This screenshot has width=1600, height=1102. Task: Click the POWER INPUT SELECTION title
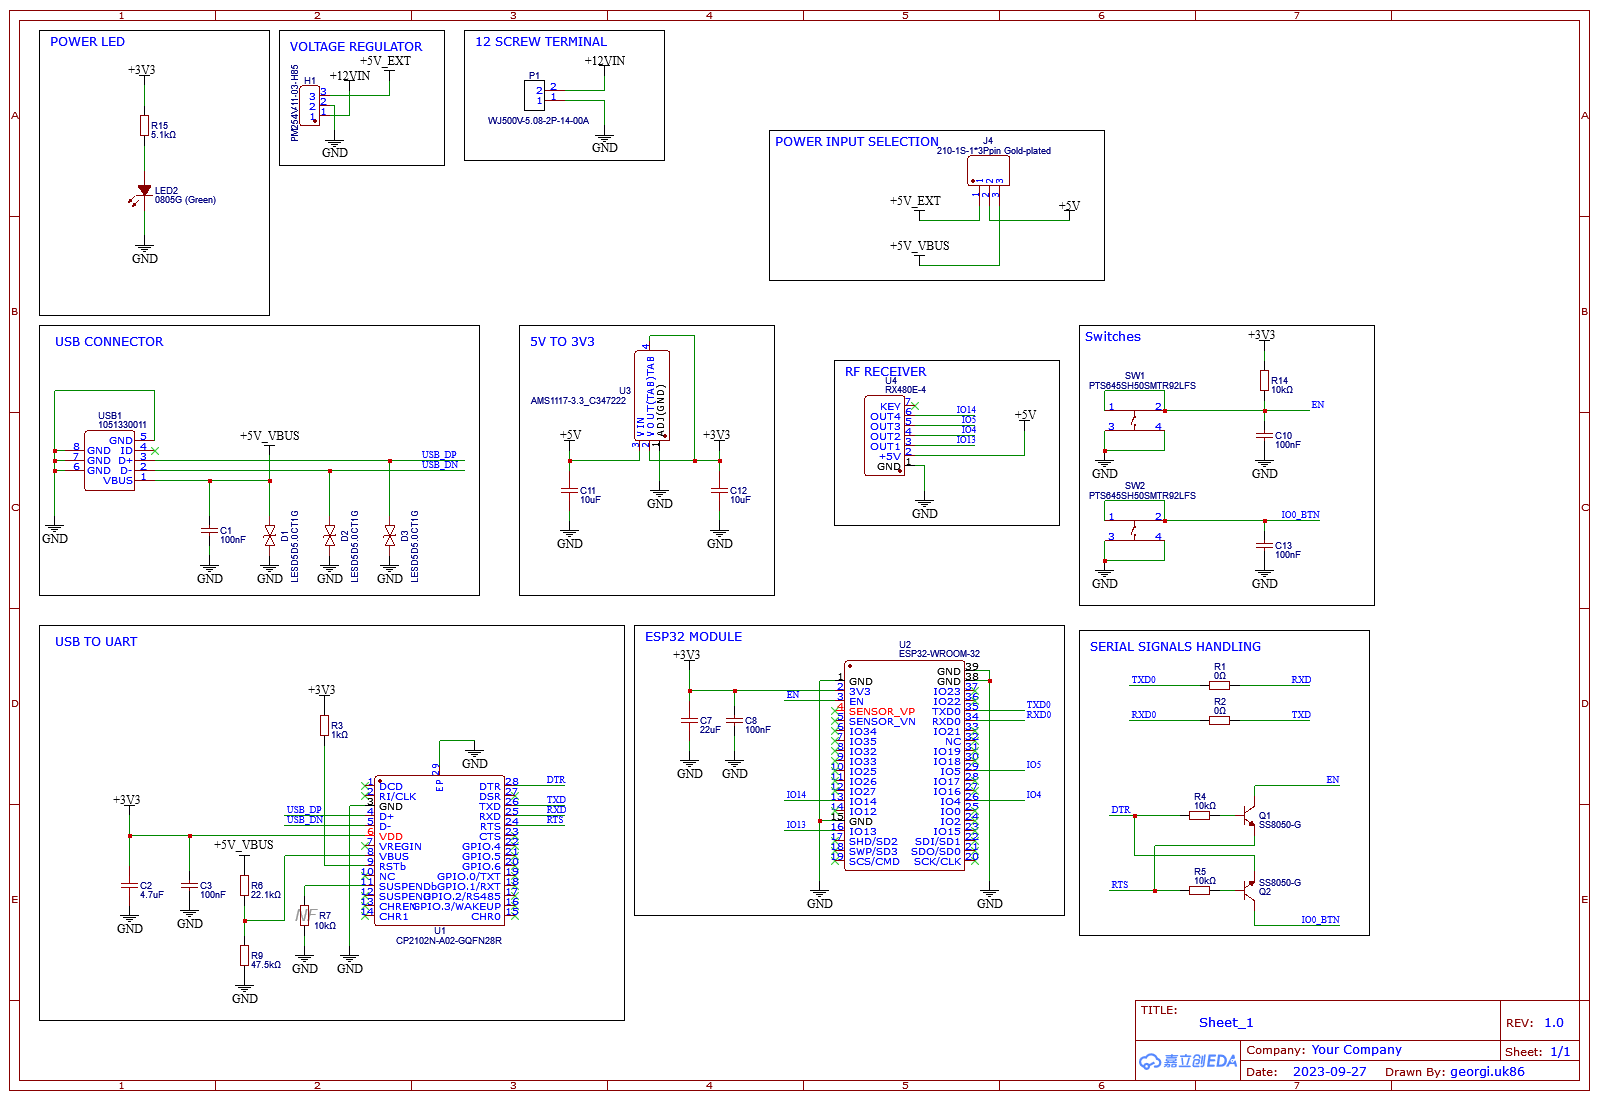click(x=857, y=142)
